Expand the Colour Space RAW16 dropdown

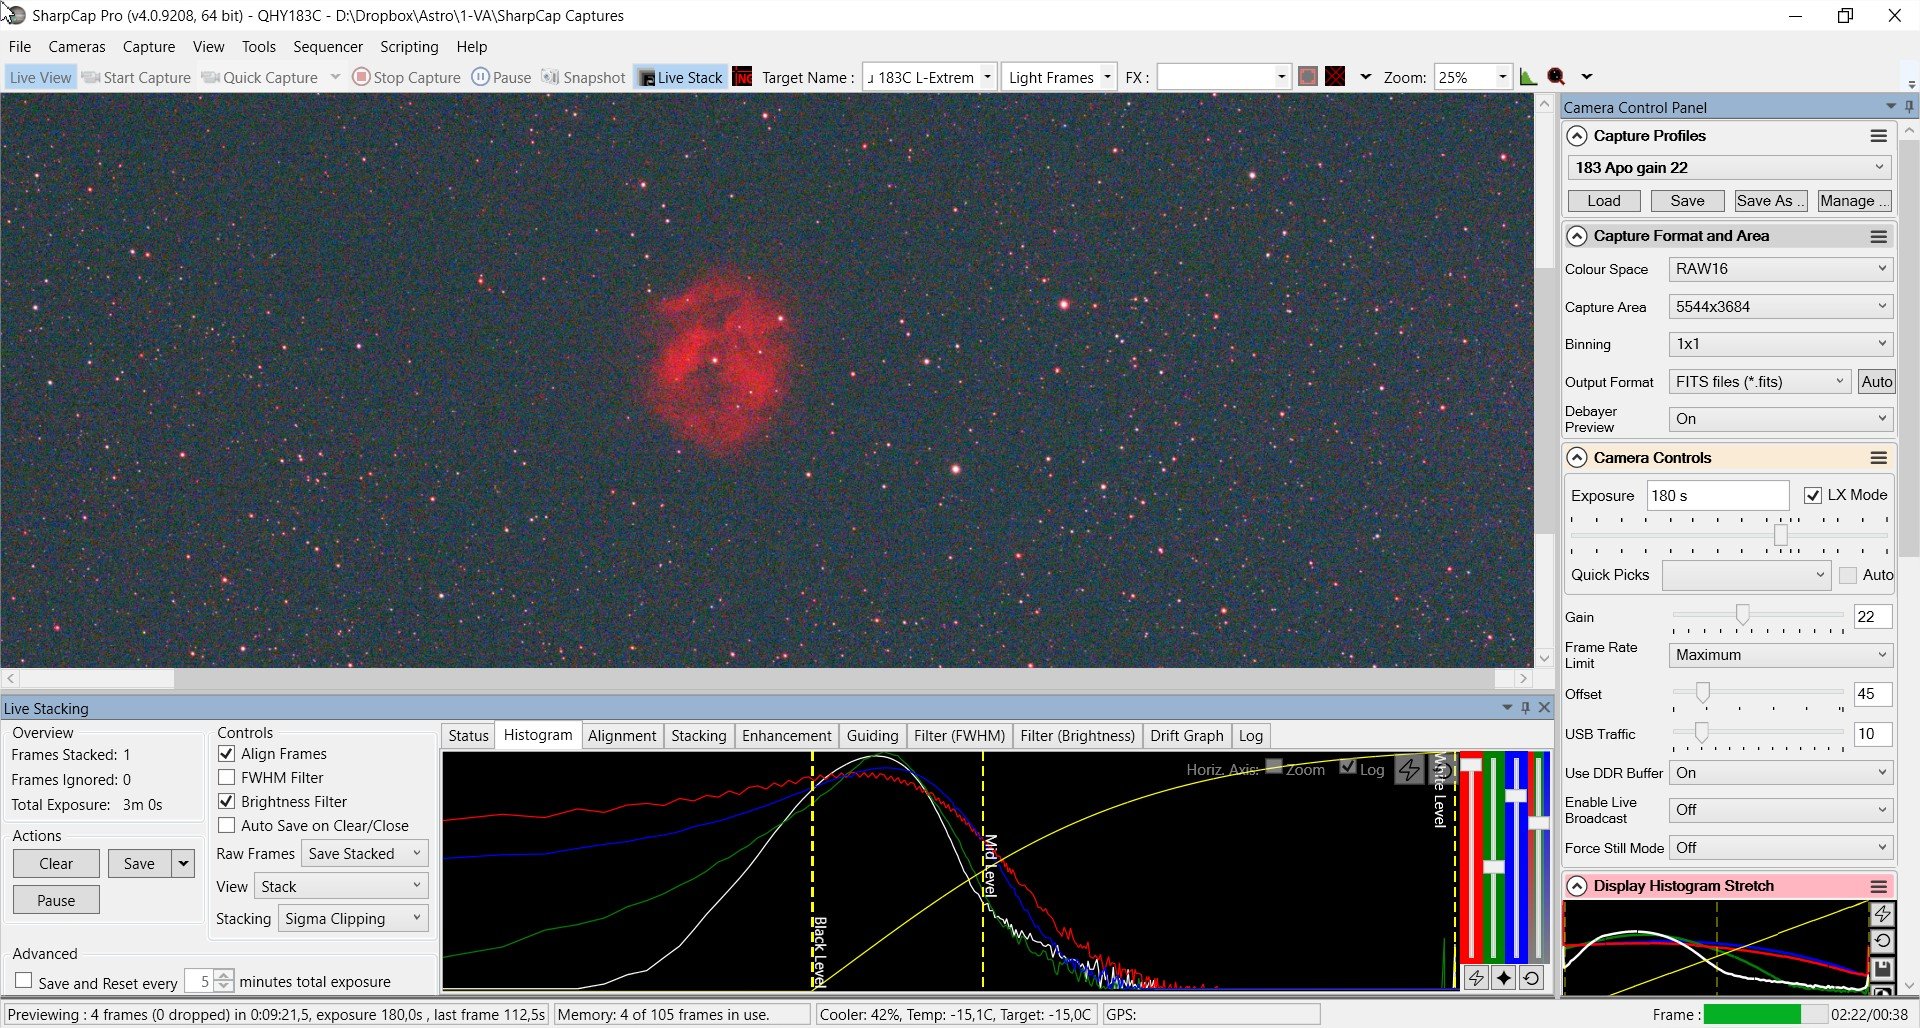1781,269
